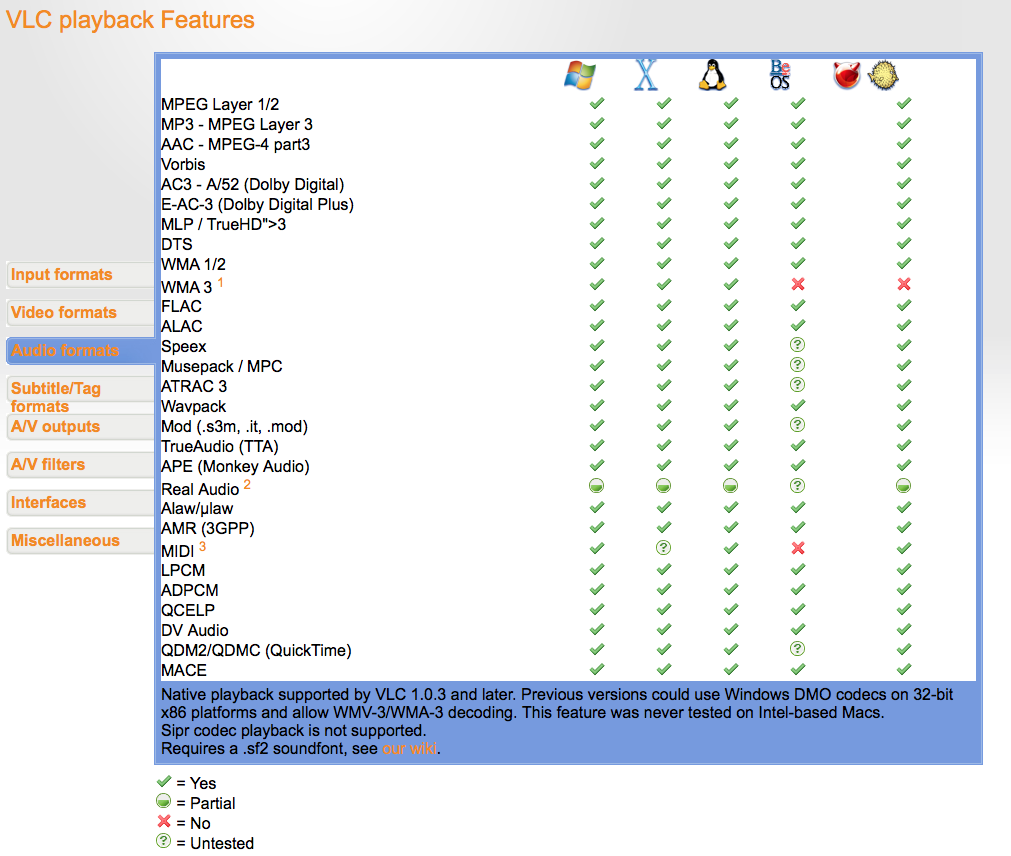Click the untested icon in the Mod (.s3m, .it, .mod) row

point(798,425)
